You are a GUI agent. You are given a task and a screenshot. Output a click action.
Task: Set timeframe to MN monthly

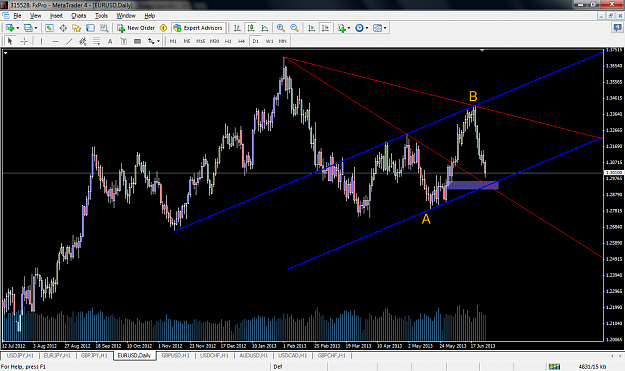282,41
